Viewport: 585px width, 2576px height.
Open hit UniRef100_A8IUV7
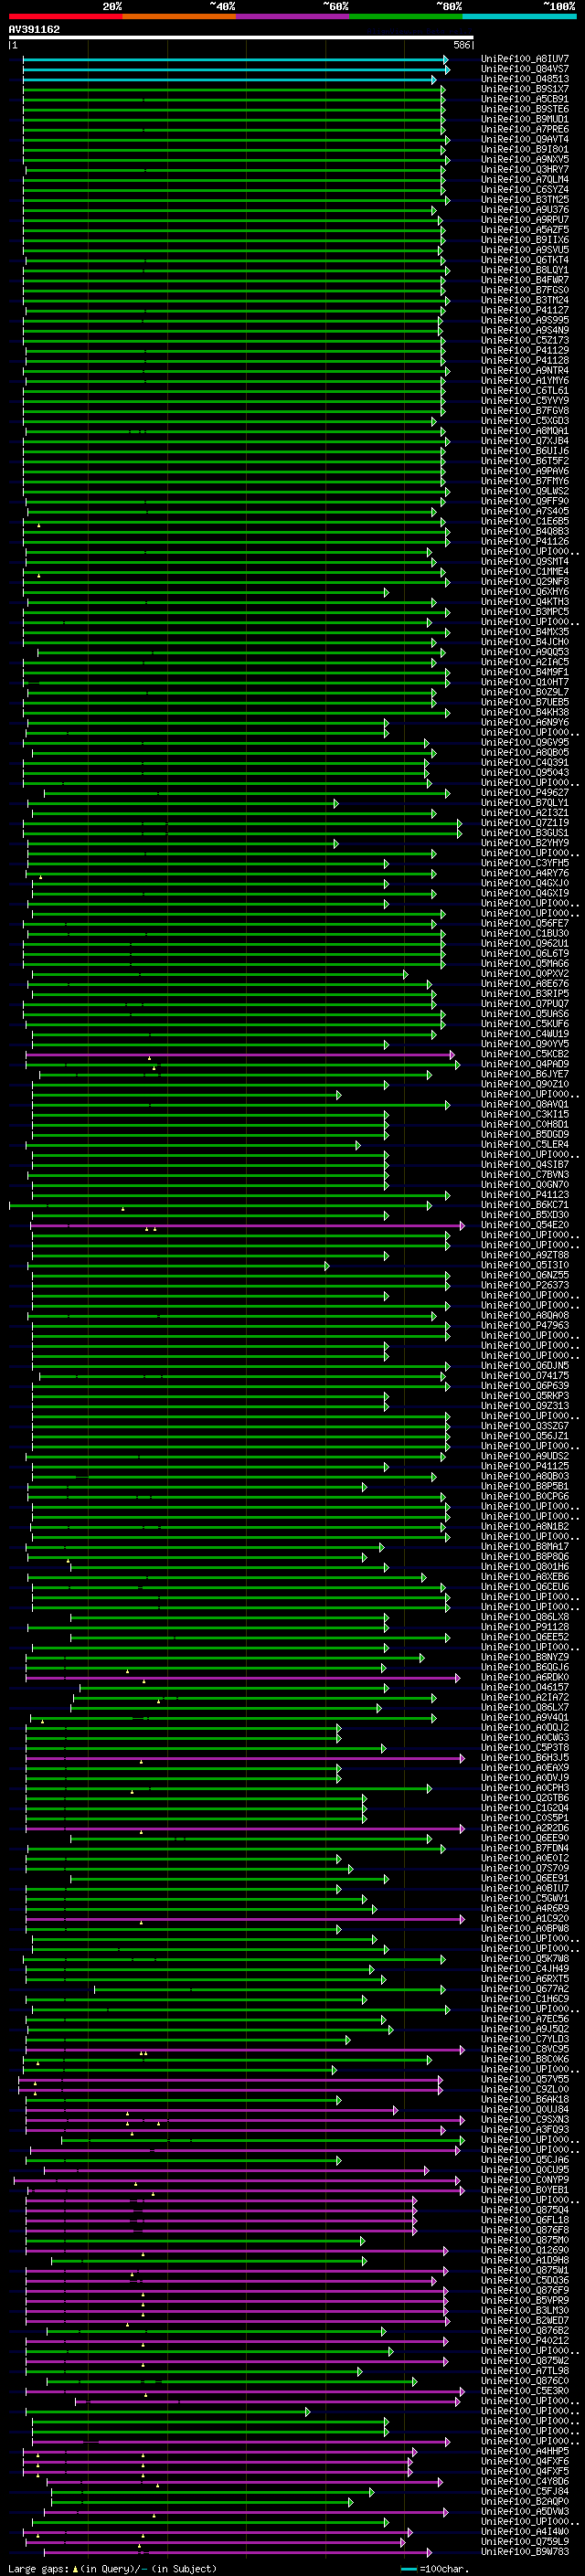pyautogui.click(x=524, y=59)
